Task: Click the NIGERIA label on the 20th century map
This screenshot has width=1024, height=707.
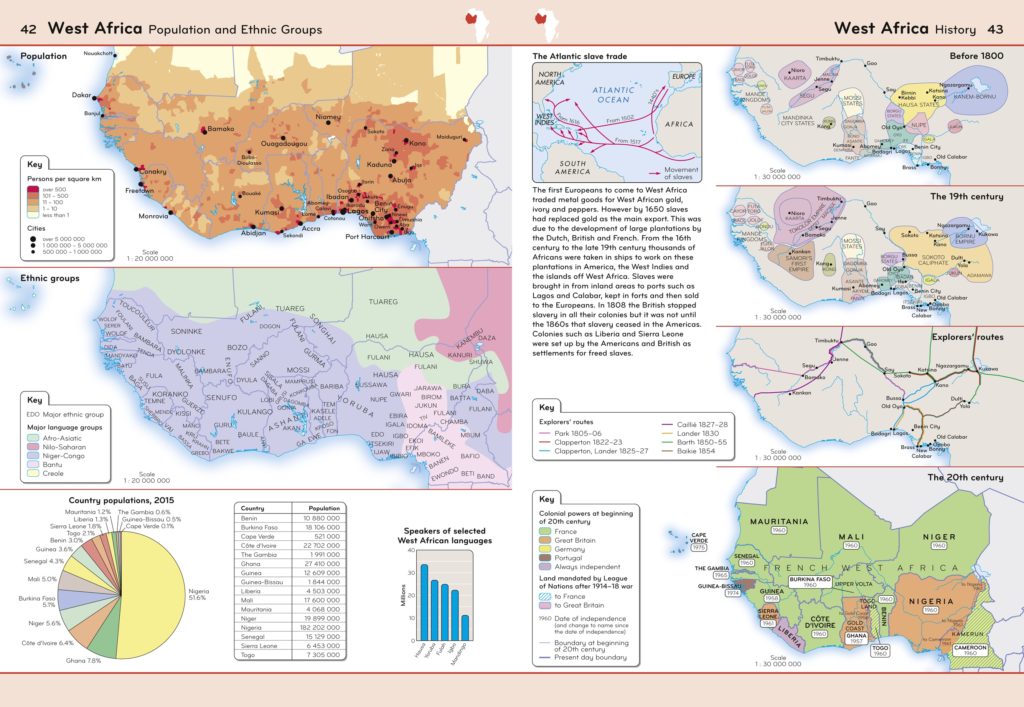Action: [931, 601]
